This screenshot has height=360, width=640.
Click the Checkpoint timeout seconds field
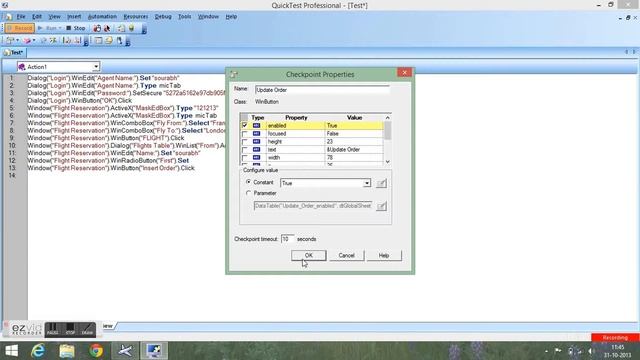click(x=287, y=239)
